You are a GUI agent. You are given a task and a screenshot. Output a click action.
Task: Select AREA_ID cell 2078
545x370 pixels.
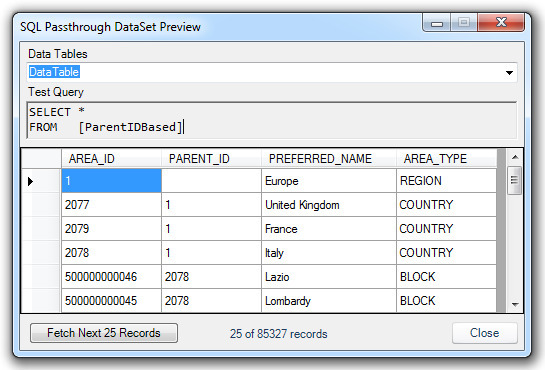pos(111,253)
